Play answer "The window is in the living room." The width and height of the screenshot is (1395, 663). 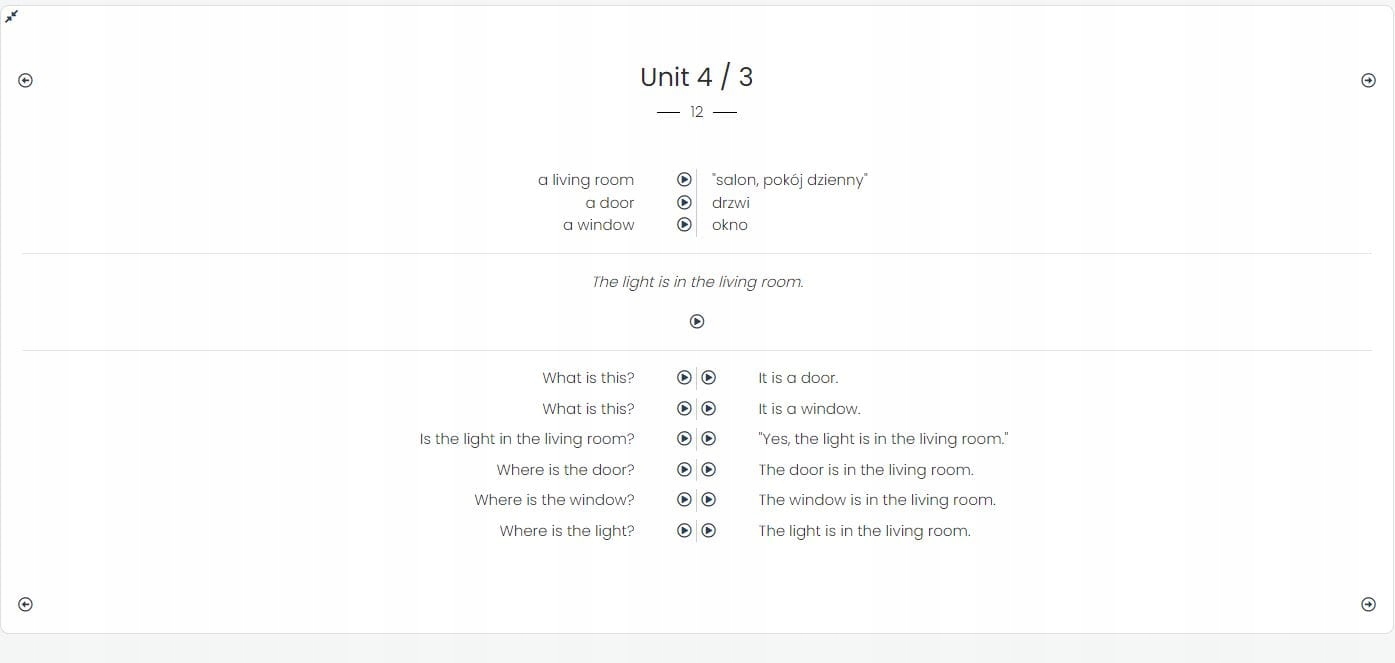tap(709, 500)
